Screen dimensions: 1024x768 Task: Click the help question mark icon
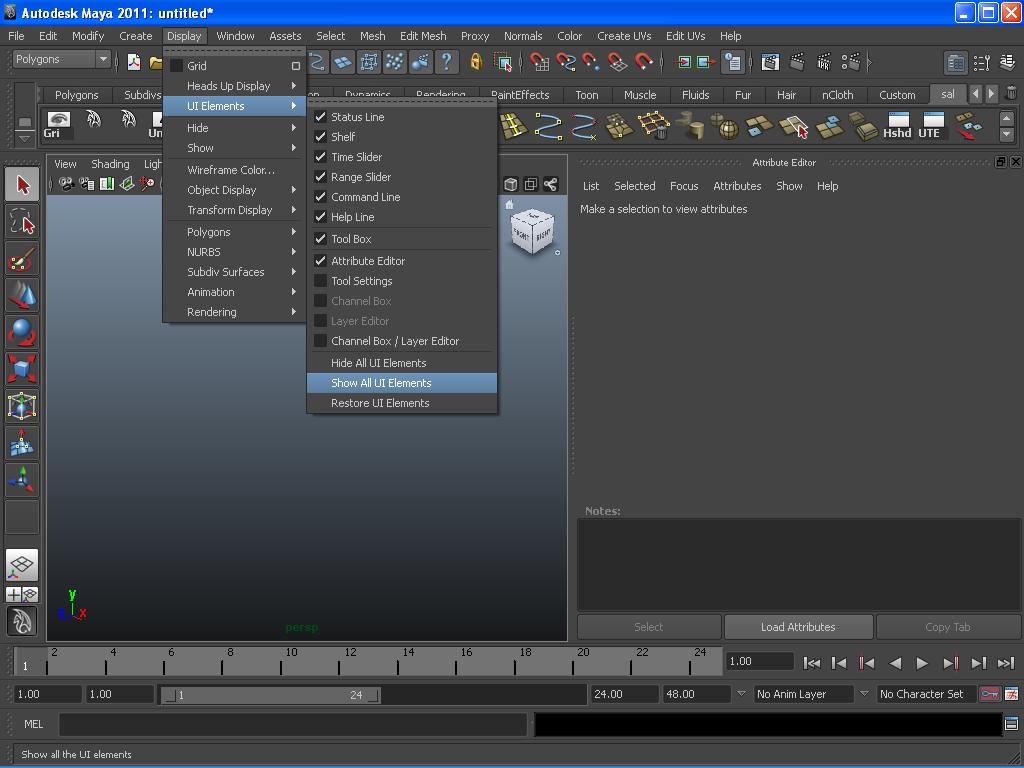[447, 61]
